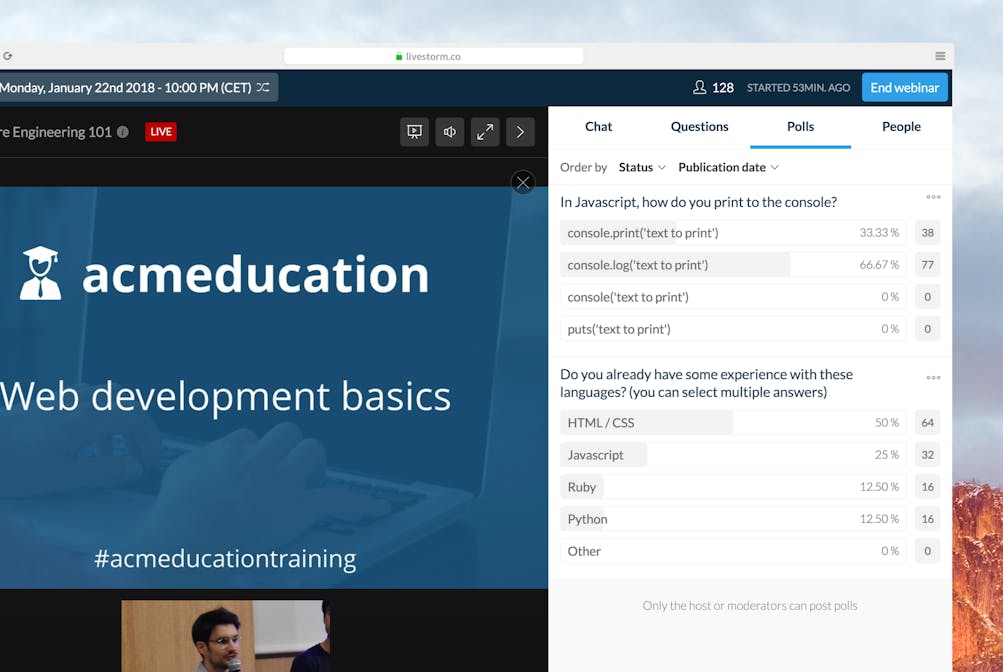Expand the Status order dropdown
The image size is (1003, 672).
point(642,167)
